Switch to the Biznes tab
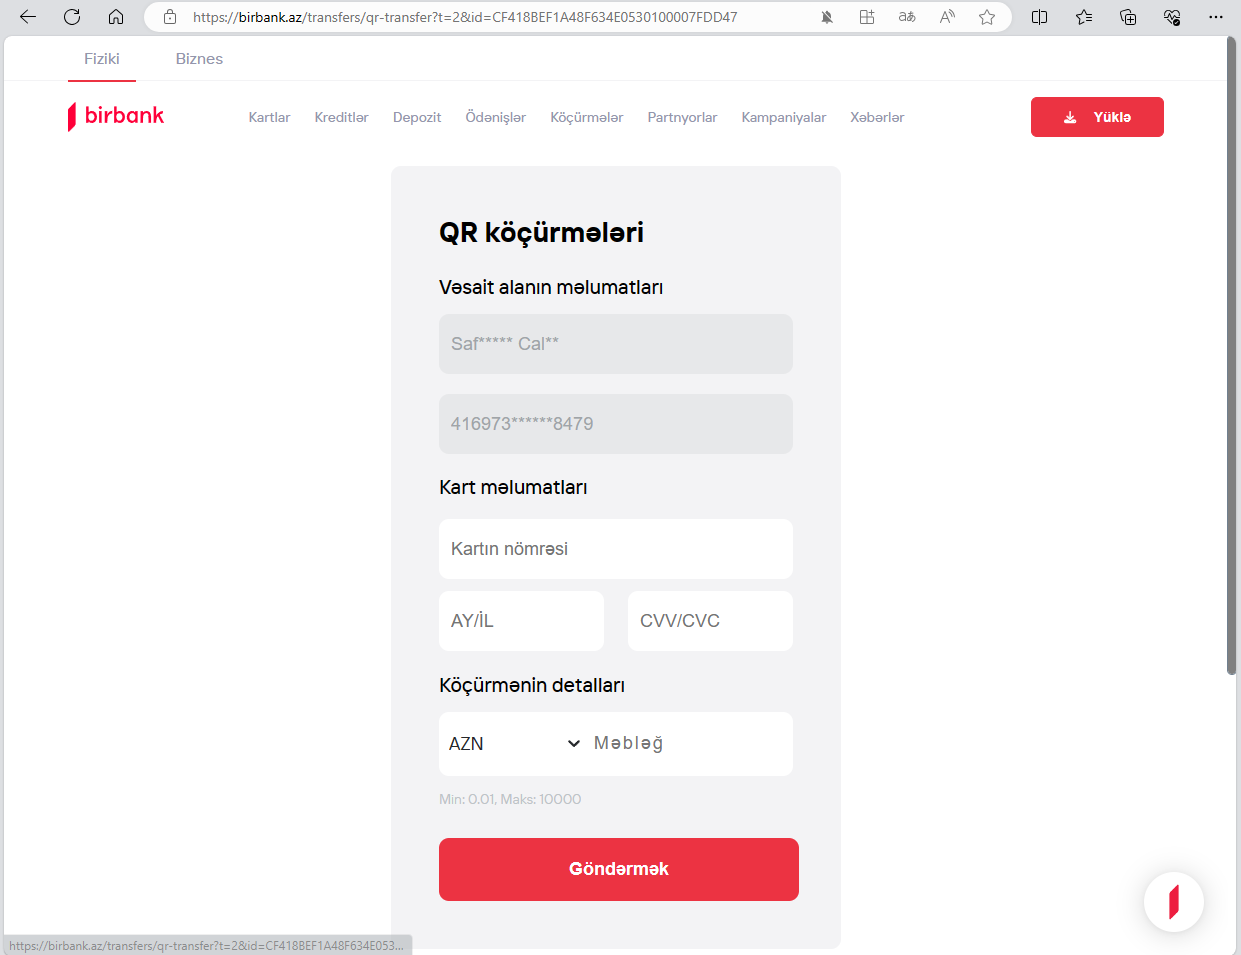 pos(199,59)
